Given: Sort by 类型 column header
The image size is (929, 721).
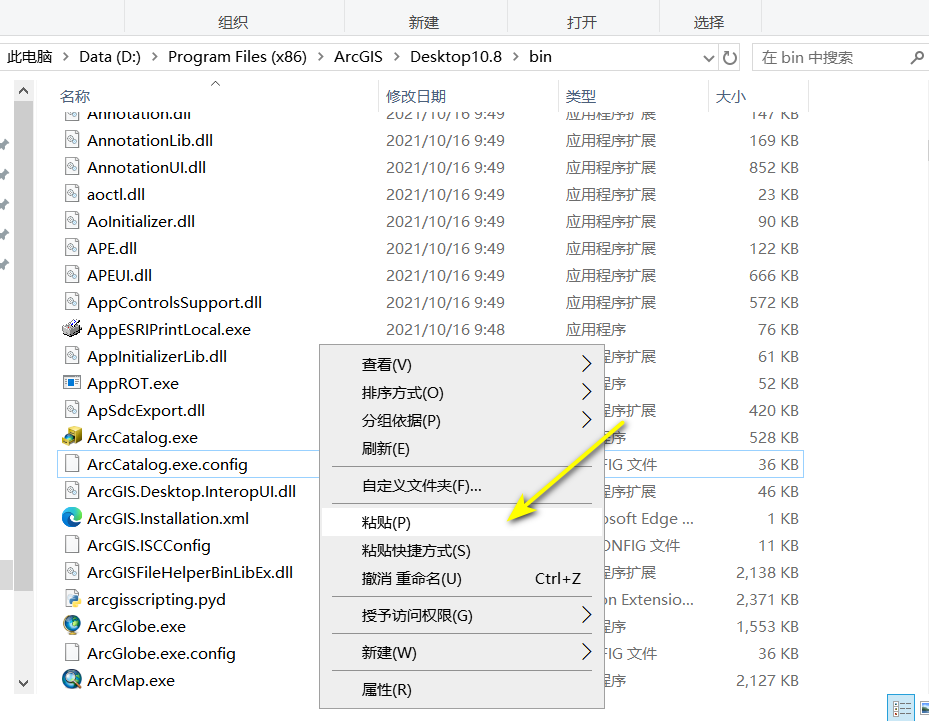Looking at the screenshot, I should pos(581,96).
